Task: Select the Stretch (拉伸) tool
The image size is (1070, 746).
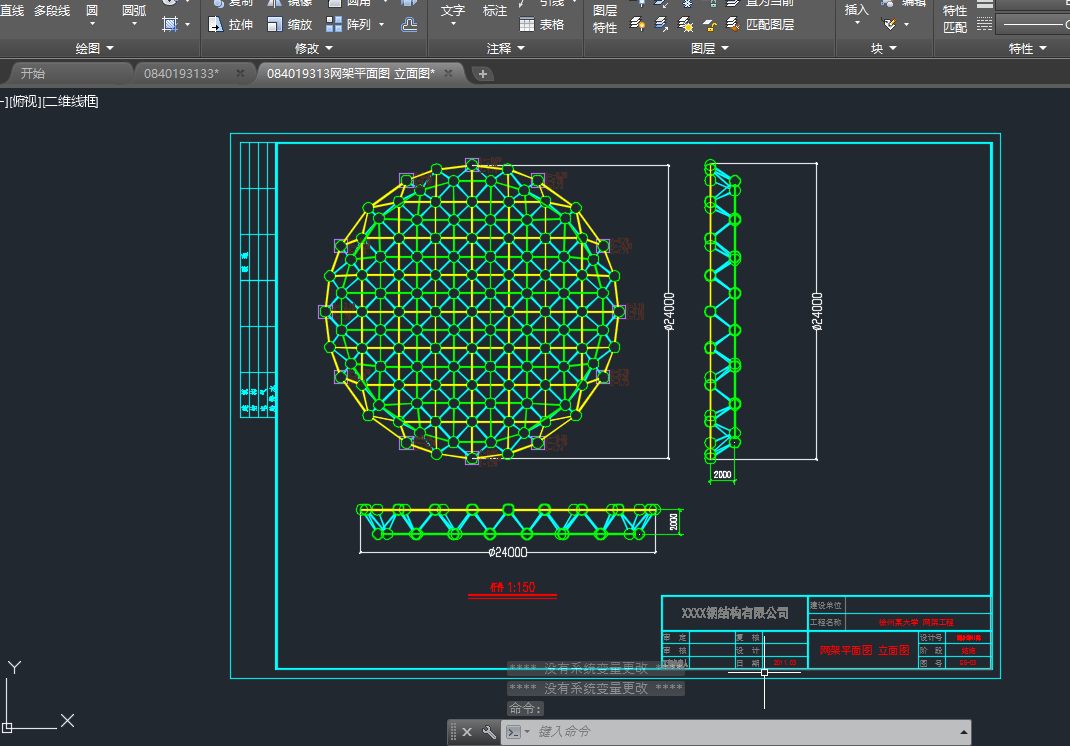Action: click(231, 24)
